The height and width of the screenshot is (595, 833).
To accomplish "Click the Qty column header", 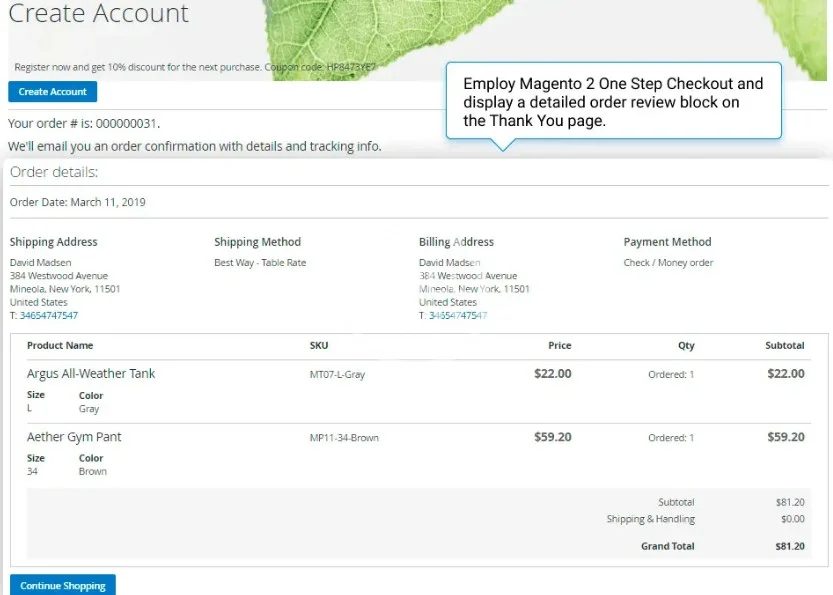I will tap(685, 346).
